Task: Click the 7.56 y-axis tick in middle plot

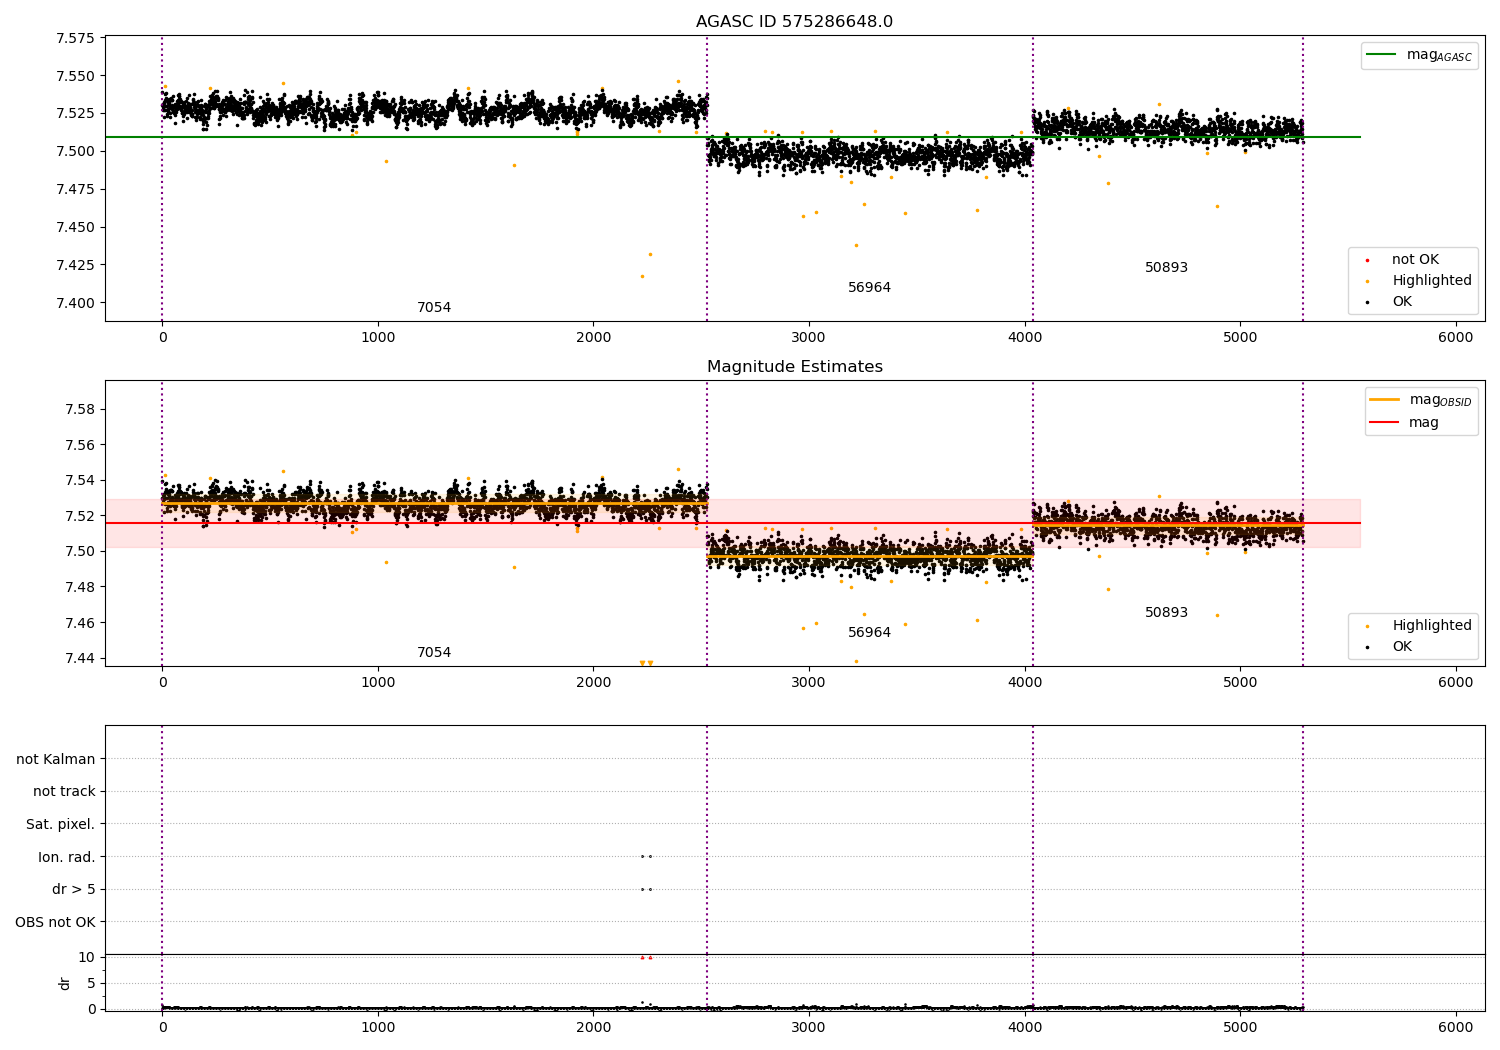Action: [79, 446]
